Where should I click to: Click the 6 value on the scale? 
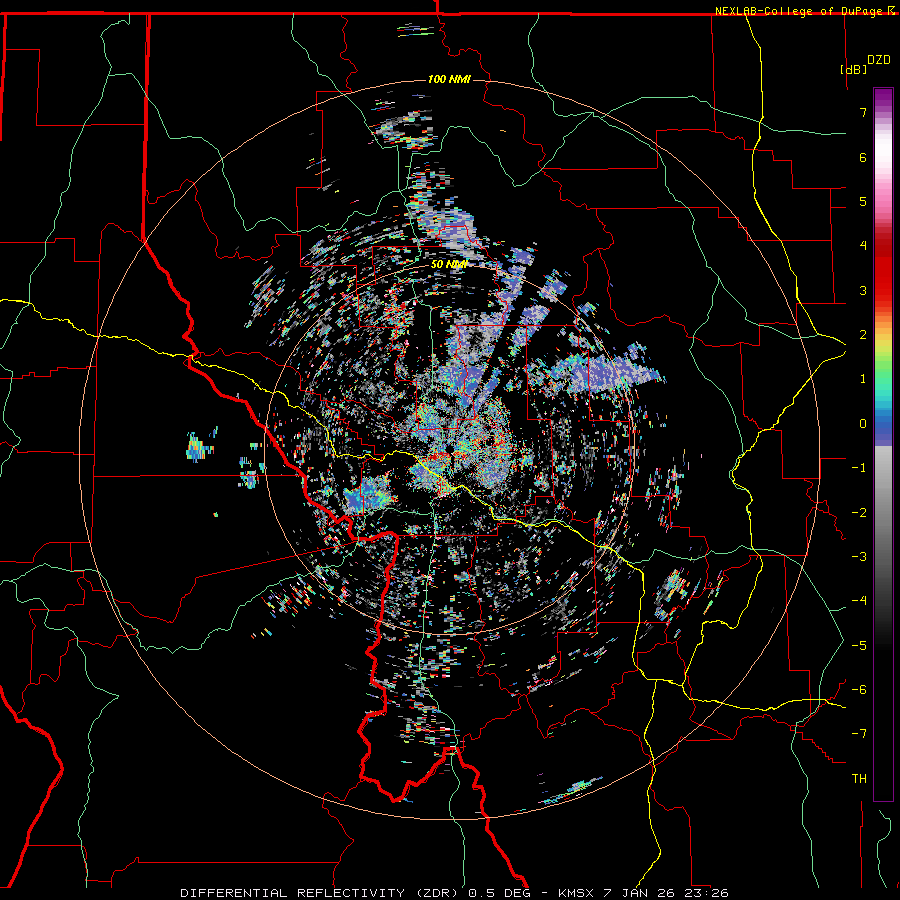[x=863, y=157]
